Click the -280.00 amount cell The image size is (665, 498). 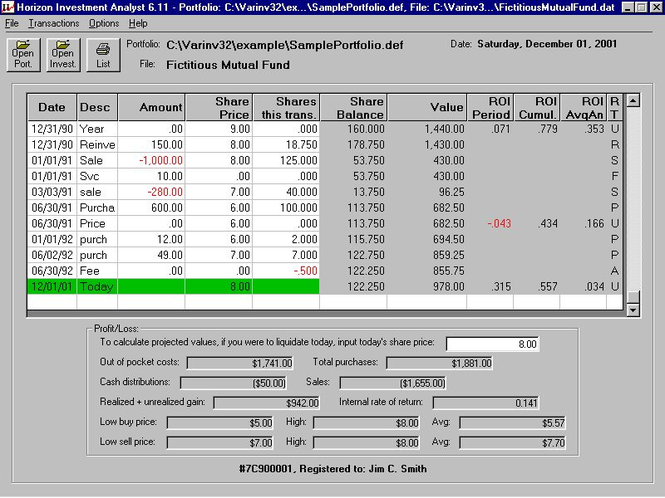(151, 192)
